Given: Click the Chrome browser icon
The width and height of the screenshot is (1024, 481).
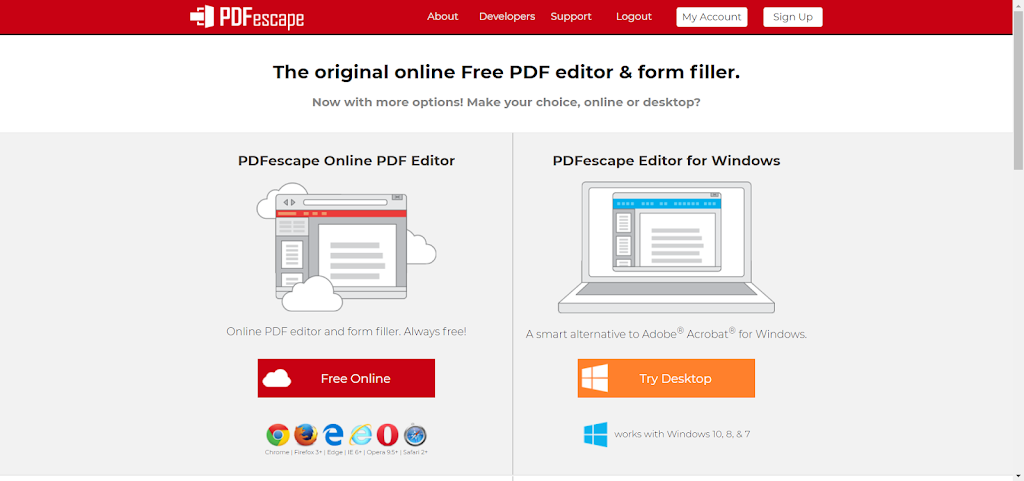Looking at the screenshot, I should click(278, 435).
